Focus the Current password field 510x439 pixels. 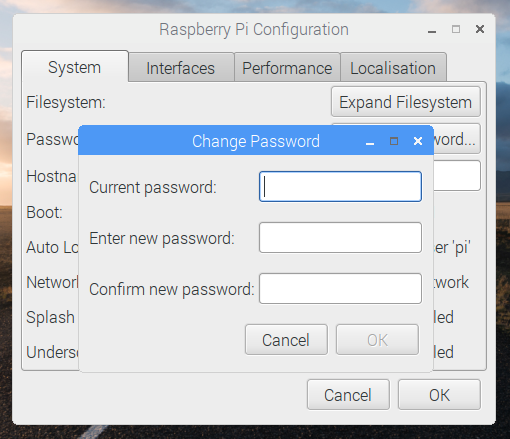[340, 187]
